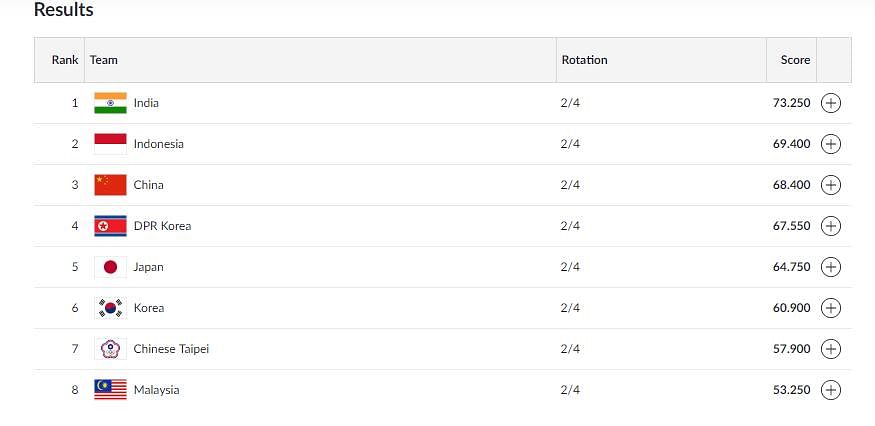The height and width of the screenshot is (426, 875).
Task: Click the Japan flag icon
Action: 110,267
